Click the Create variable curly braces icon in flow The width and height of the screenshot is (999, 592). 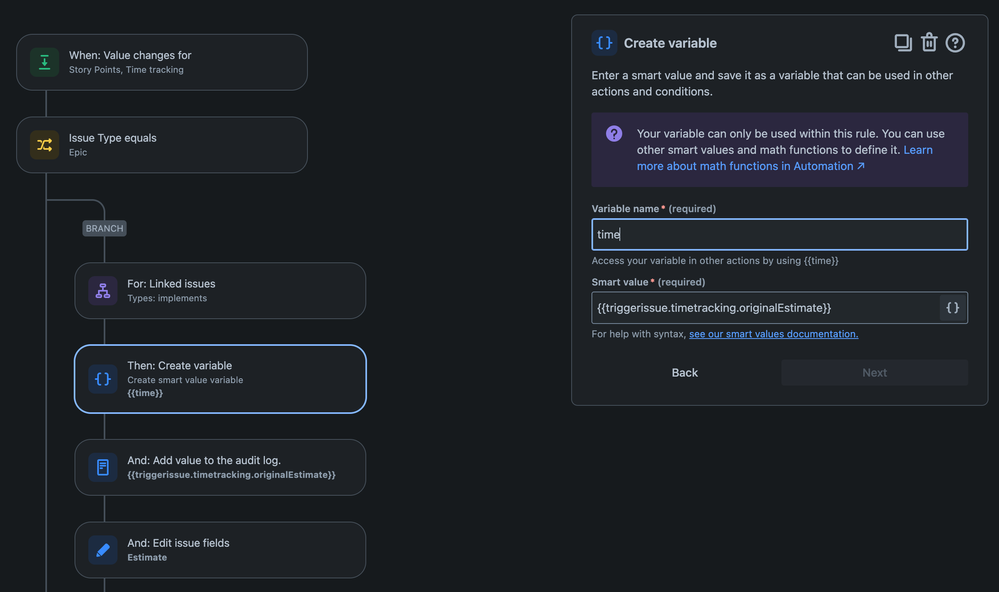pos(103,379)
